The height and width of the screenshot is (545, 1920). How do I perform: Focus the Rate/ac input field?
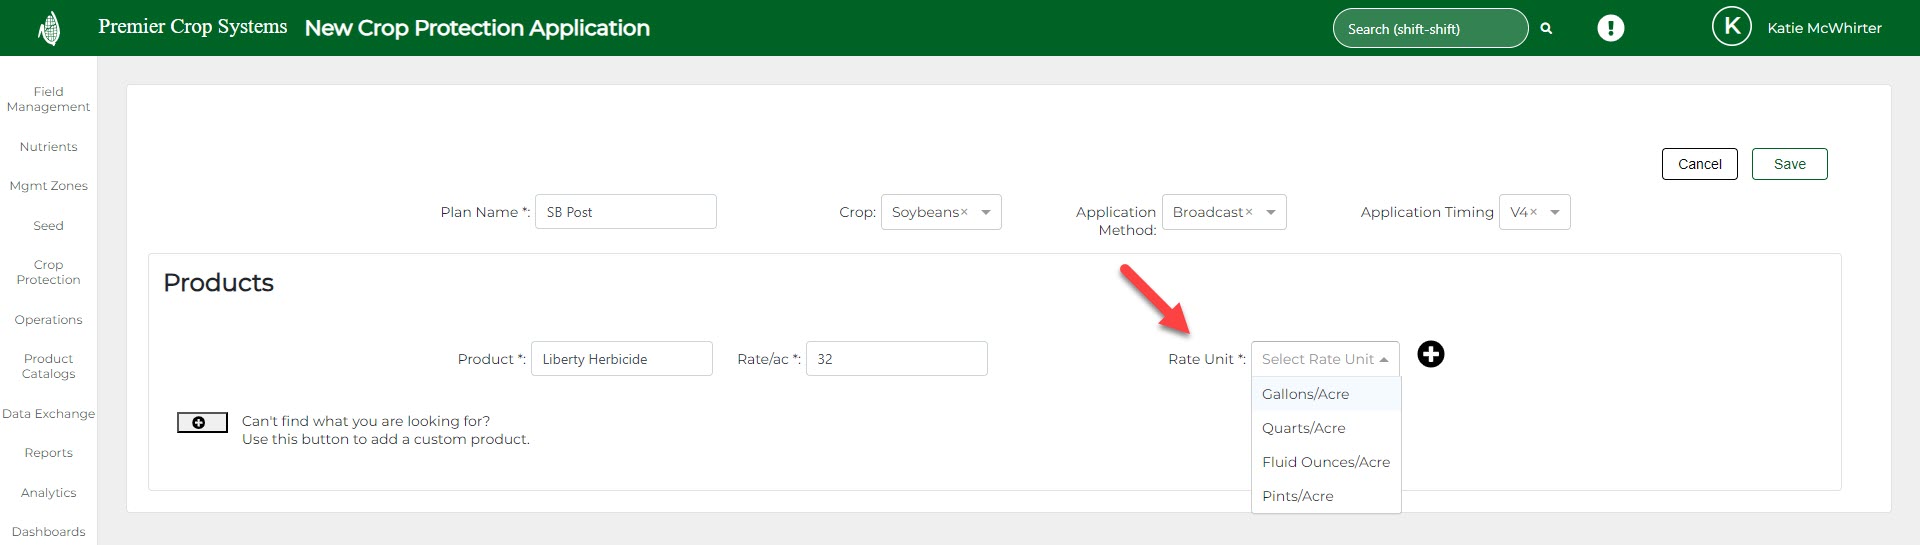896,359
